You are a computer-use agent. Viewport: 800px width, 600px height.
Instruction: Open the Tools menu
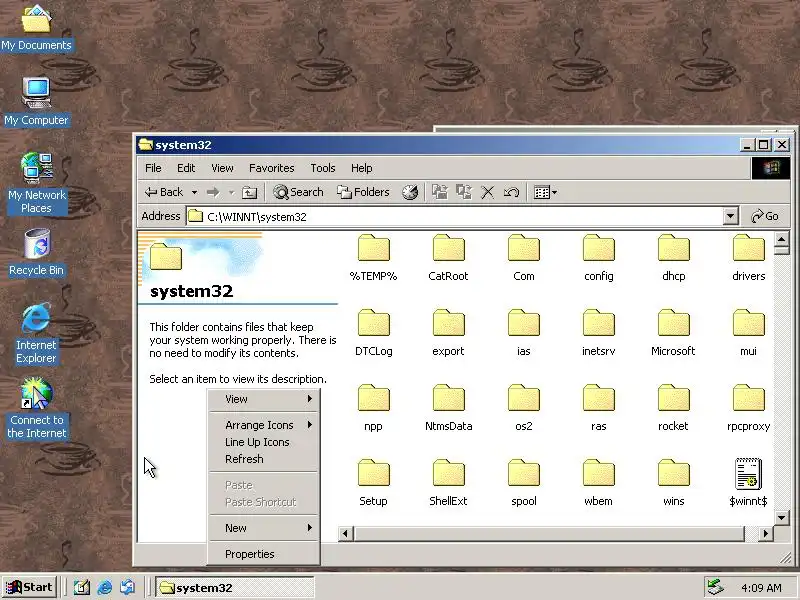pyautogui.click(x=322, y=168)
